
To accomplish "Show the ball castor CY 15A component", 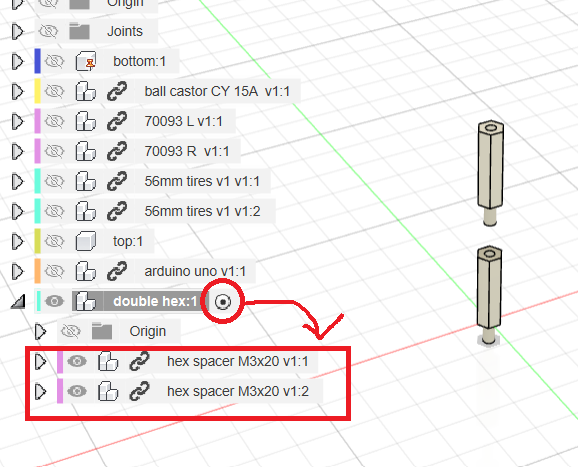I will tap(54, 91).
